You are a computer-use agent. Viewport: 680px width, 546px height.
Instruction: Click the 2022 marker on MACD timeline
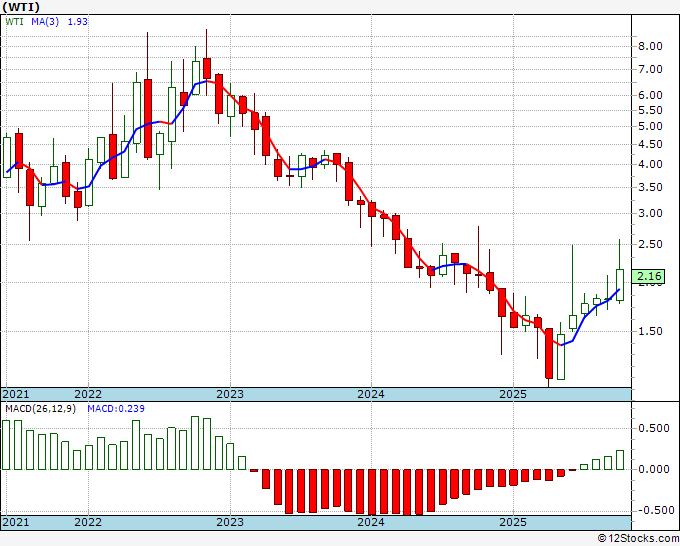tap(88, 522)
